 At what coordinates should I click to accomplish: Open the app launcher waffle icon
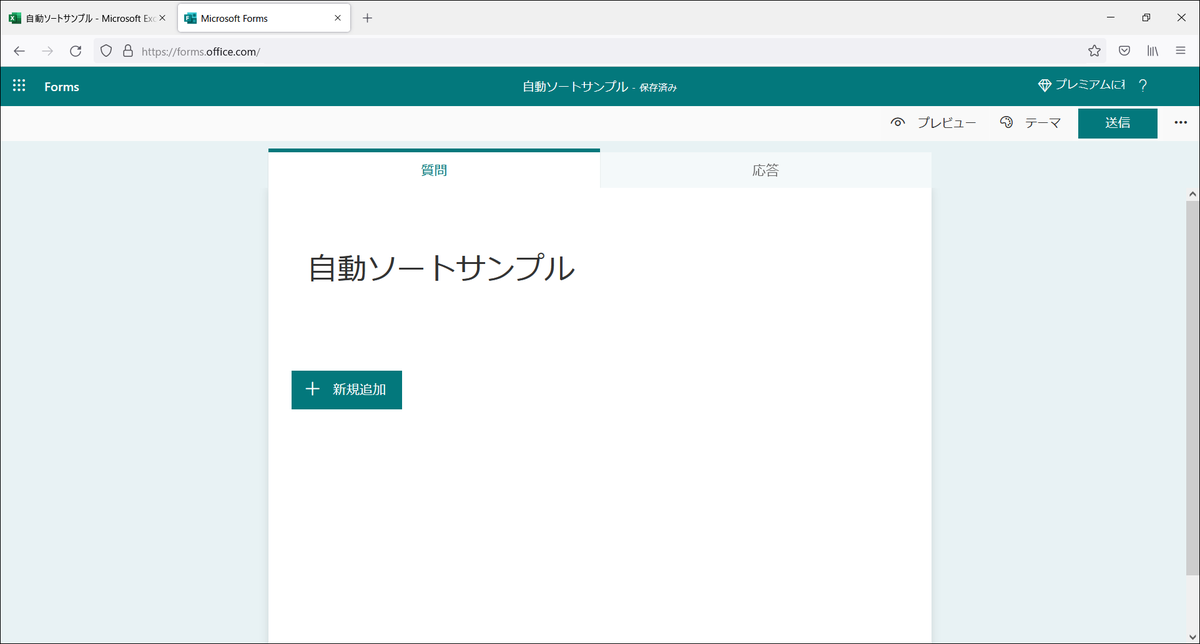(x=18, y=85)
